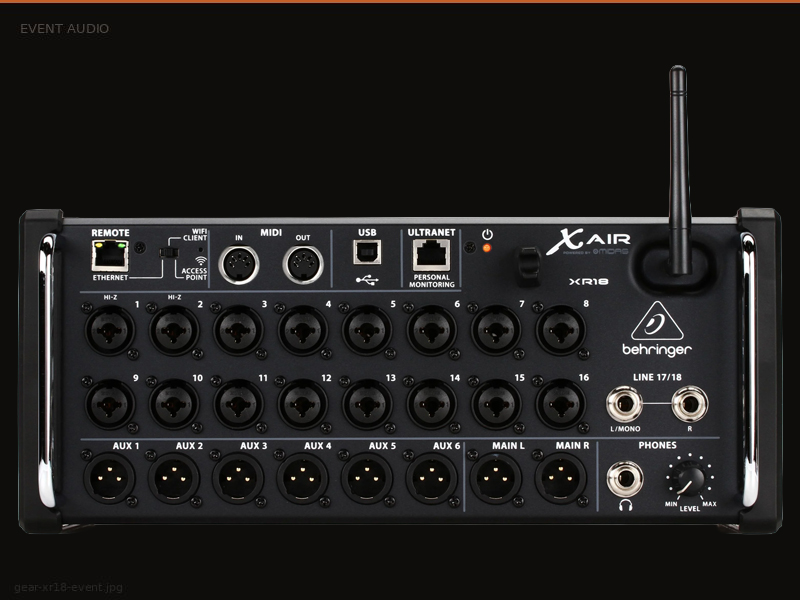Image resolution: width=800 pixels, height=600 pixels.
Task: Click the Ultranet personal monitoring port
Action: coord(431,255)
